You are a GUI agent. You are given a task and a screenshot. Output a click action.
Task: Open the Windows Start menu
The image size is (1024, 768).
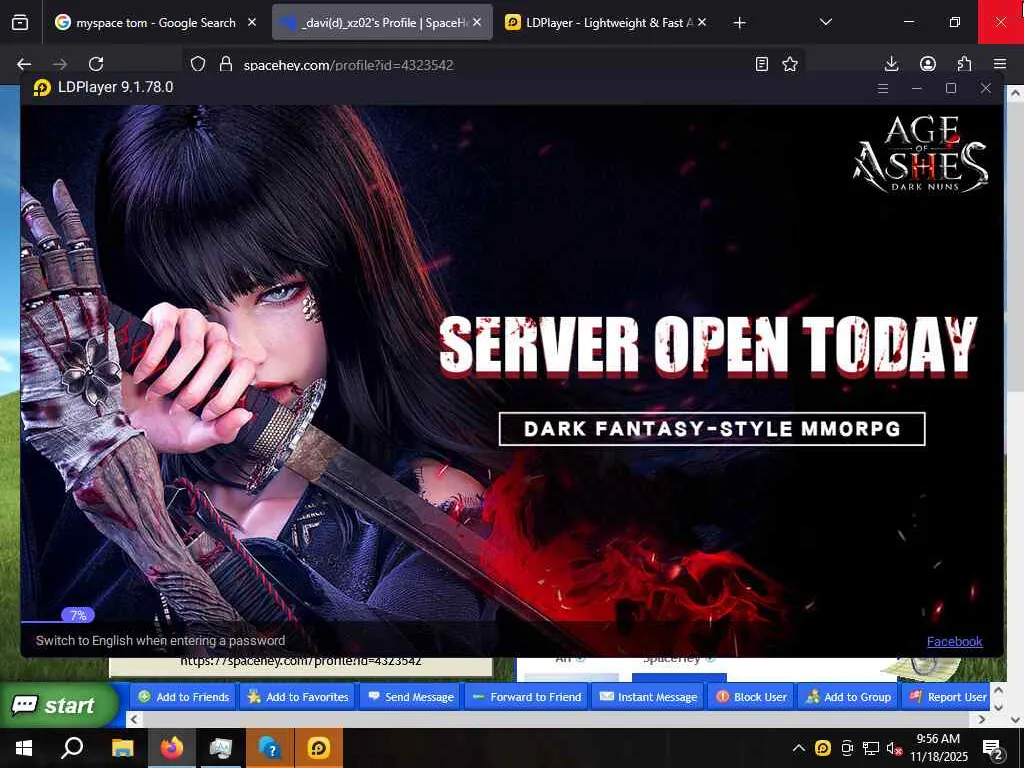(24, 748)
